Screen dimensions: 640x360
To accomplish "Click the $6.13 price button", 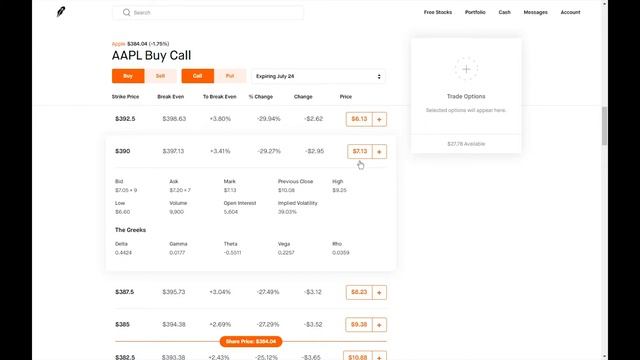I will point(359,119).
